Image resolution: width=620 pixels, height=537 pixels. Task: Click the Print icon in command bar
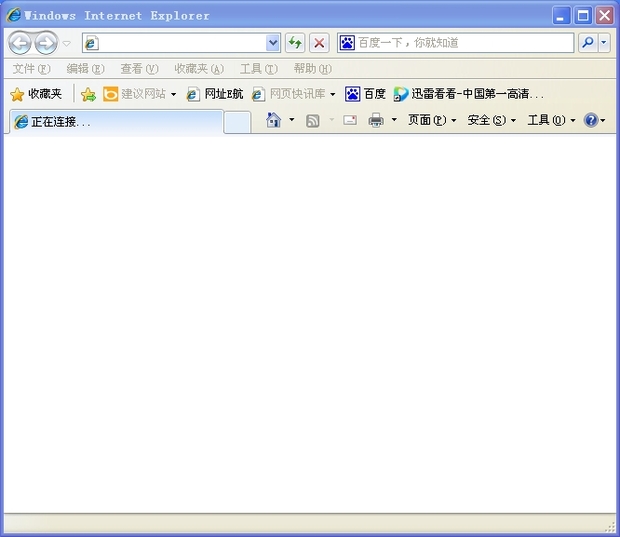pyautogui.click(x=376, y=120)
